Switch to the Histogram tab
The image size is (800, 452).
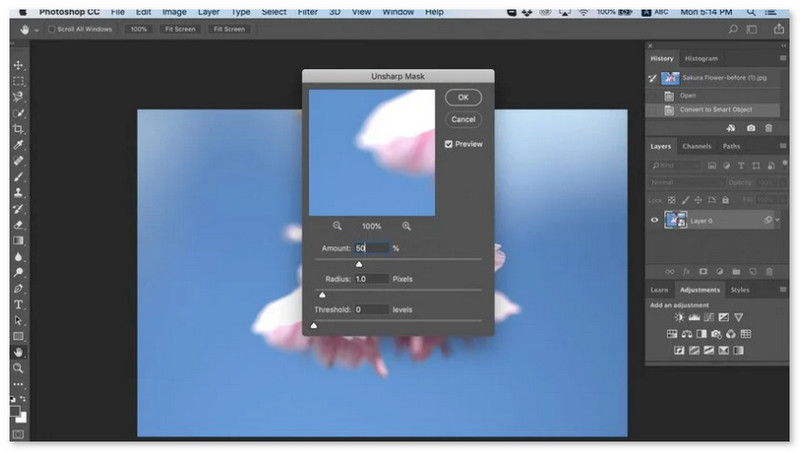(701, 59)
